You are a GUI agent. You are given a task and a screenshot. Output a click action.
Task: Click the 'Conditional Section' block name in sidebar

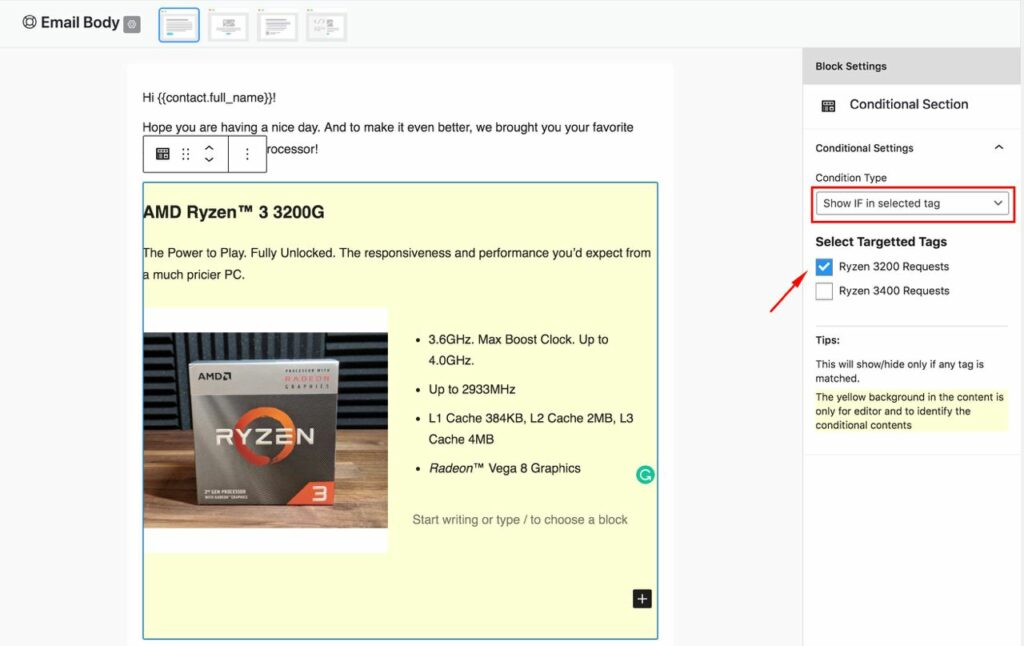click(908, 105)
